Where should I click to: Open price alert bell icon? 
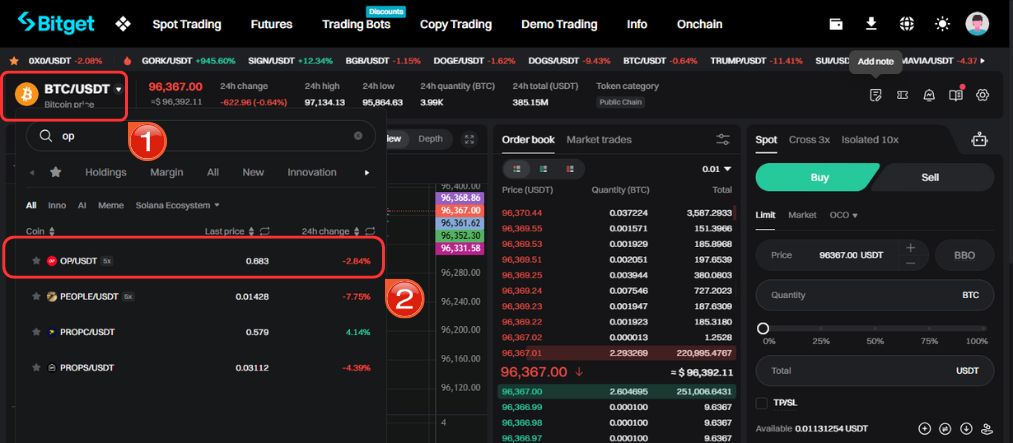click(x=929, y=95)
